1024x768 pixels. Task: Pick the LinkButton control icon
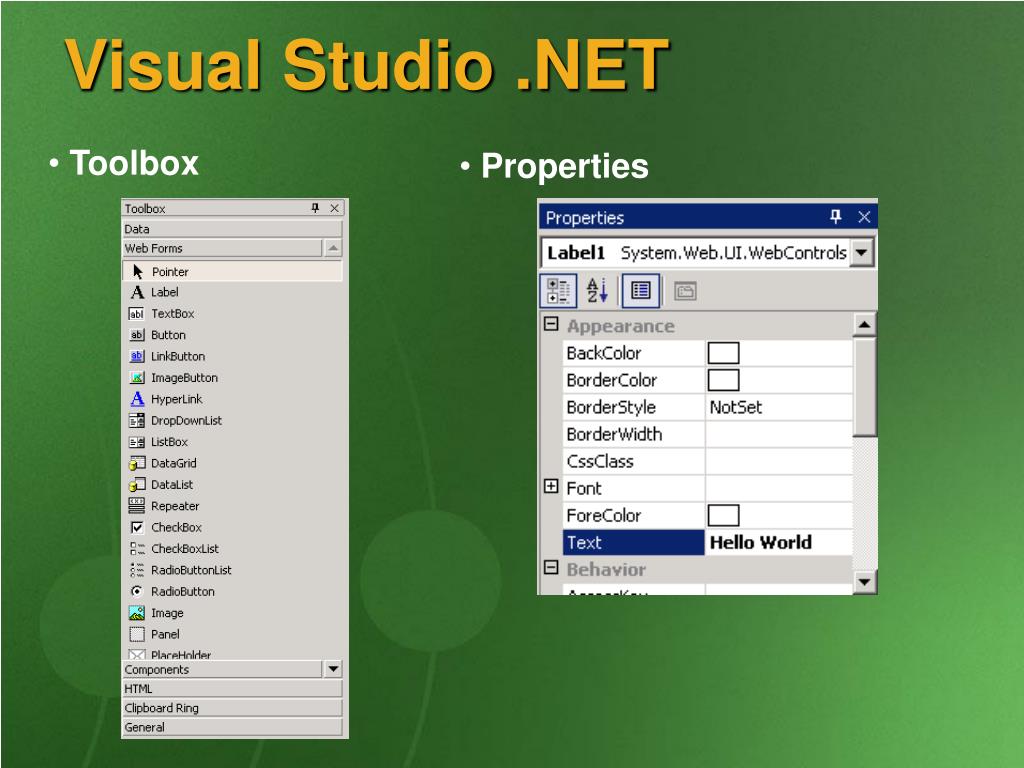136,356
